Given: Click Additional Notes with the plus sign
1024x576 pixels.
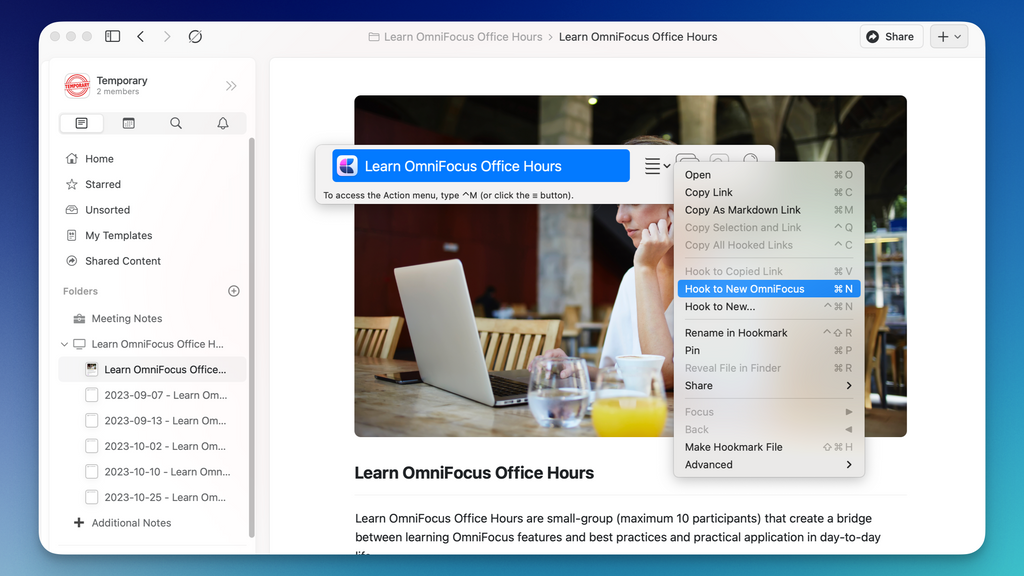Looking at the screenshot, I should [x=123, y=522].
